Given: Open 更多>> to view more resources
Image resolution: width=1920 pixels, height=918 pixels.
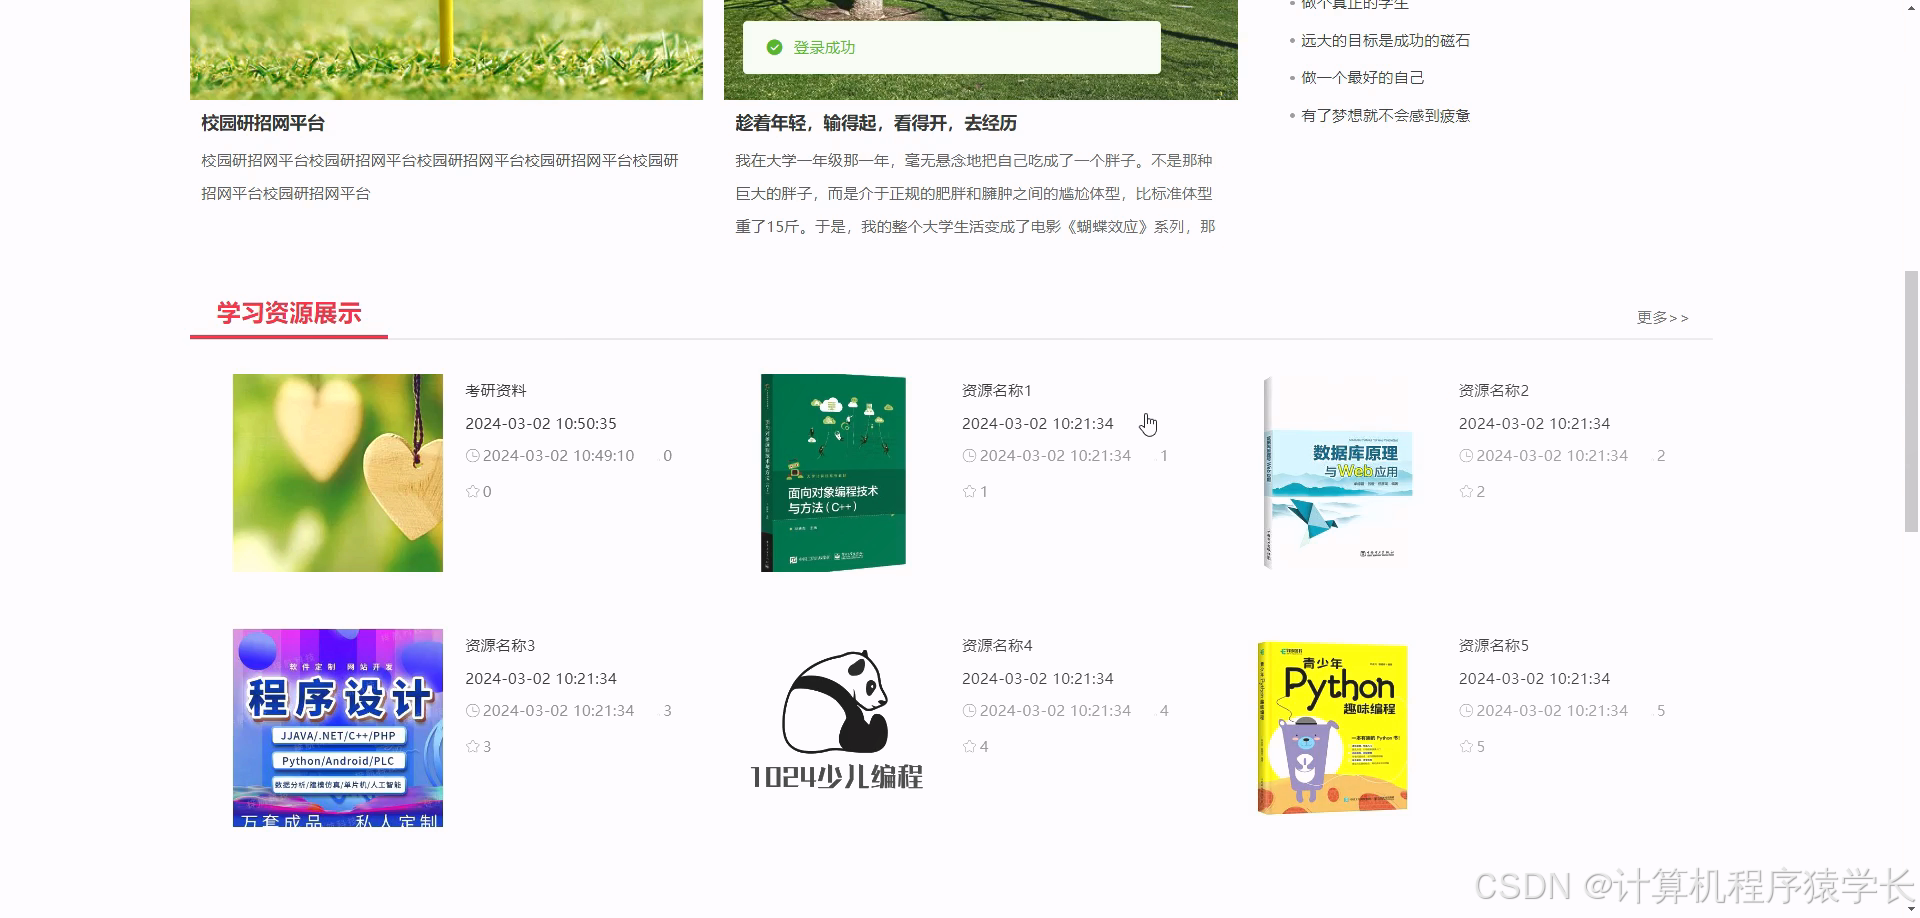Looking at the screenshot, I should tap(1662, 317).
